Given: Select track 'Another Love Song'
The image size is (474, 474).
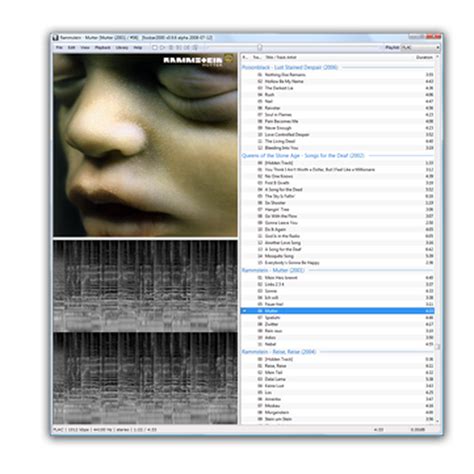Looking at the screenshot, I should point(337,243).
